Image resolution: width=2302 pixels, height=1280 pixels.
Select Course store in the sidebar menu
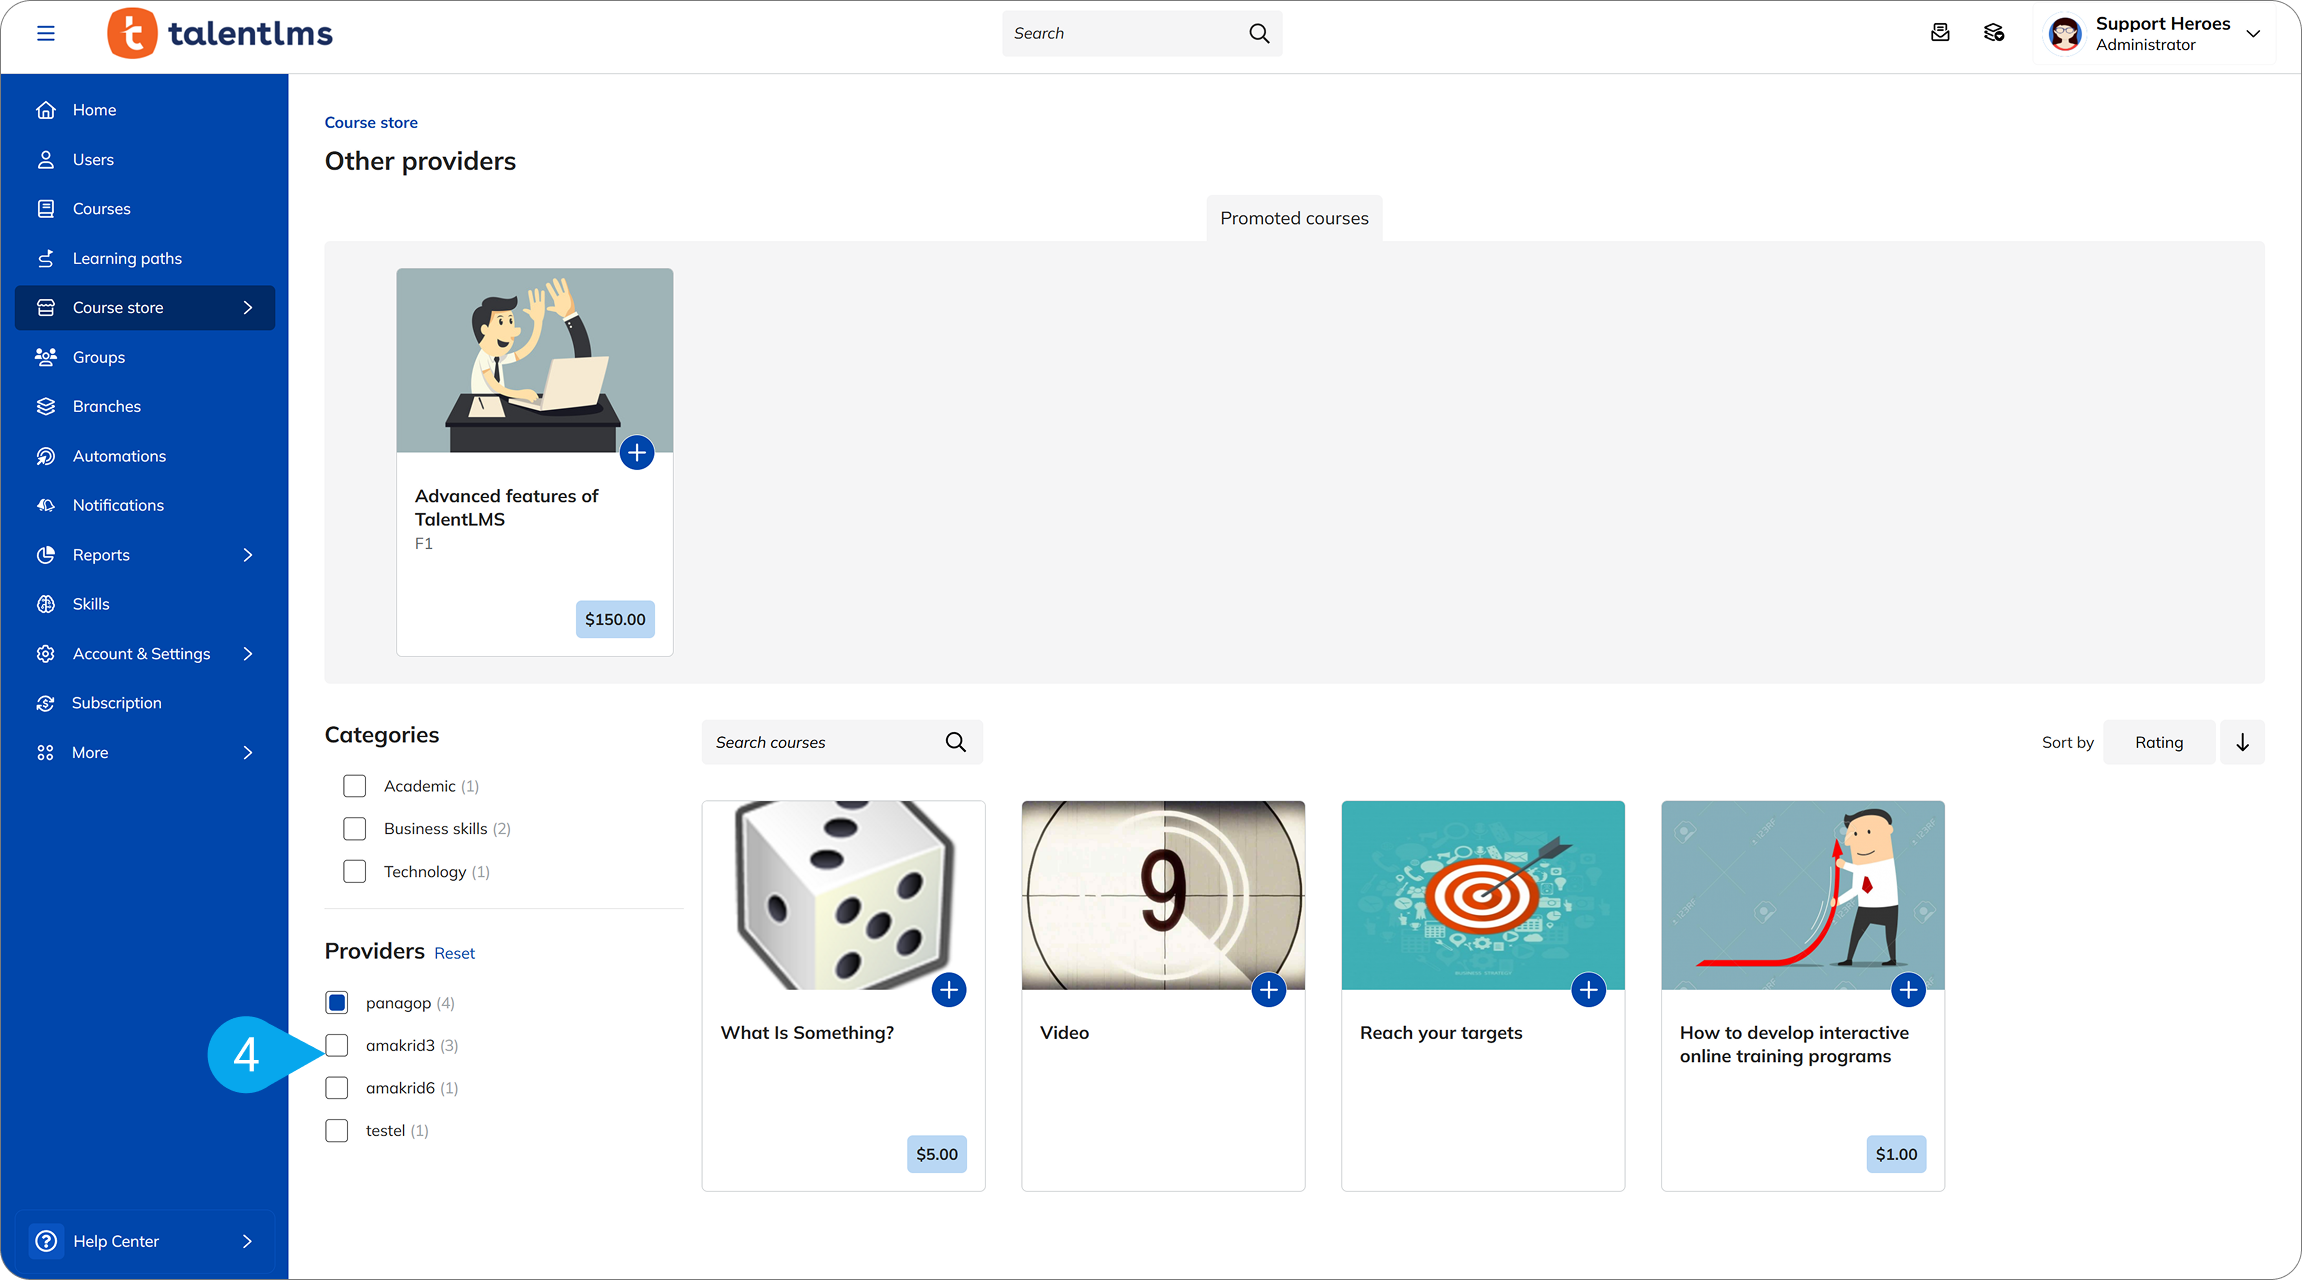tap(119, 307)
